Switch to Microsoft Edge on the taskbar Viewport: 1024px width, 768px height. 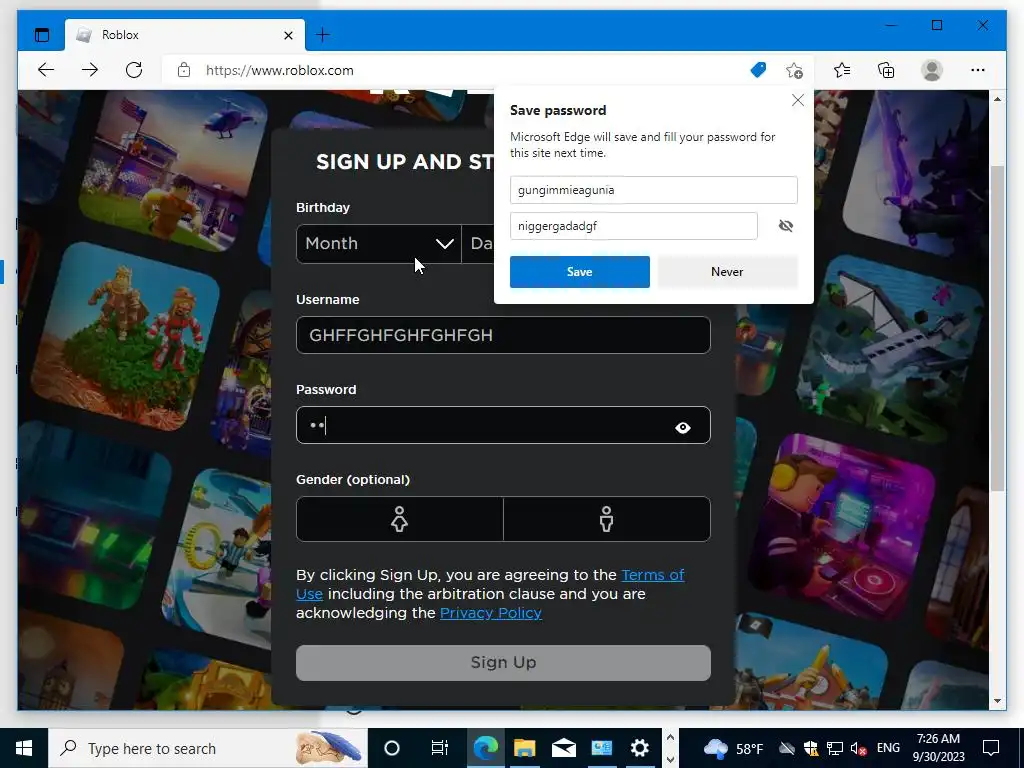(x=485, y=748)
